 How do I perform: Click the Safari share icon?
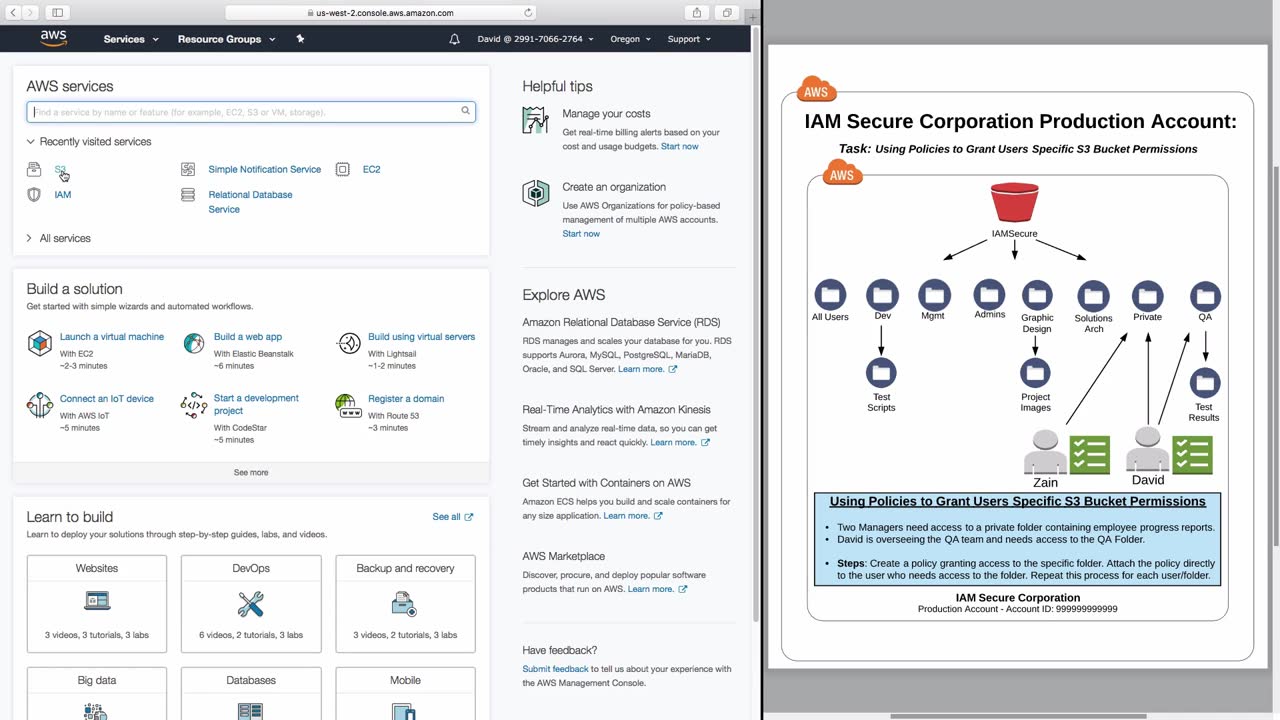point(697,13)
